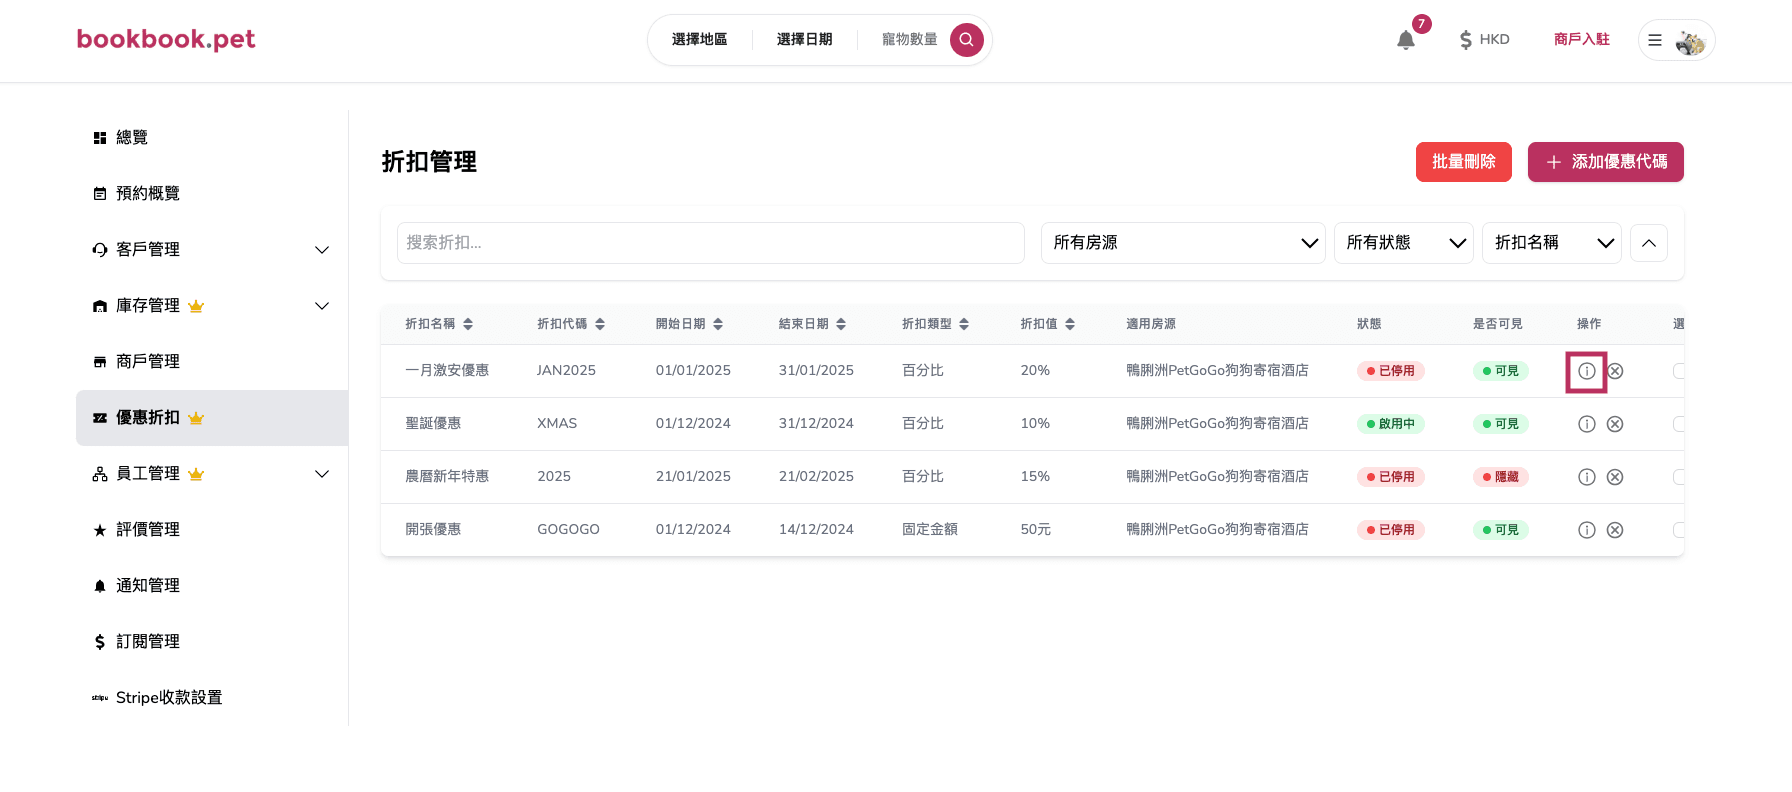Delete the 開張優惠 discount
The width and height of the screenshot is (1792, 792).
pyautogui.click(x=1615, y=530)
